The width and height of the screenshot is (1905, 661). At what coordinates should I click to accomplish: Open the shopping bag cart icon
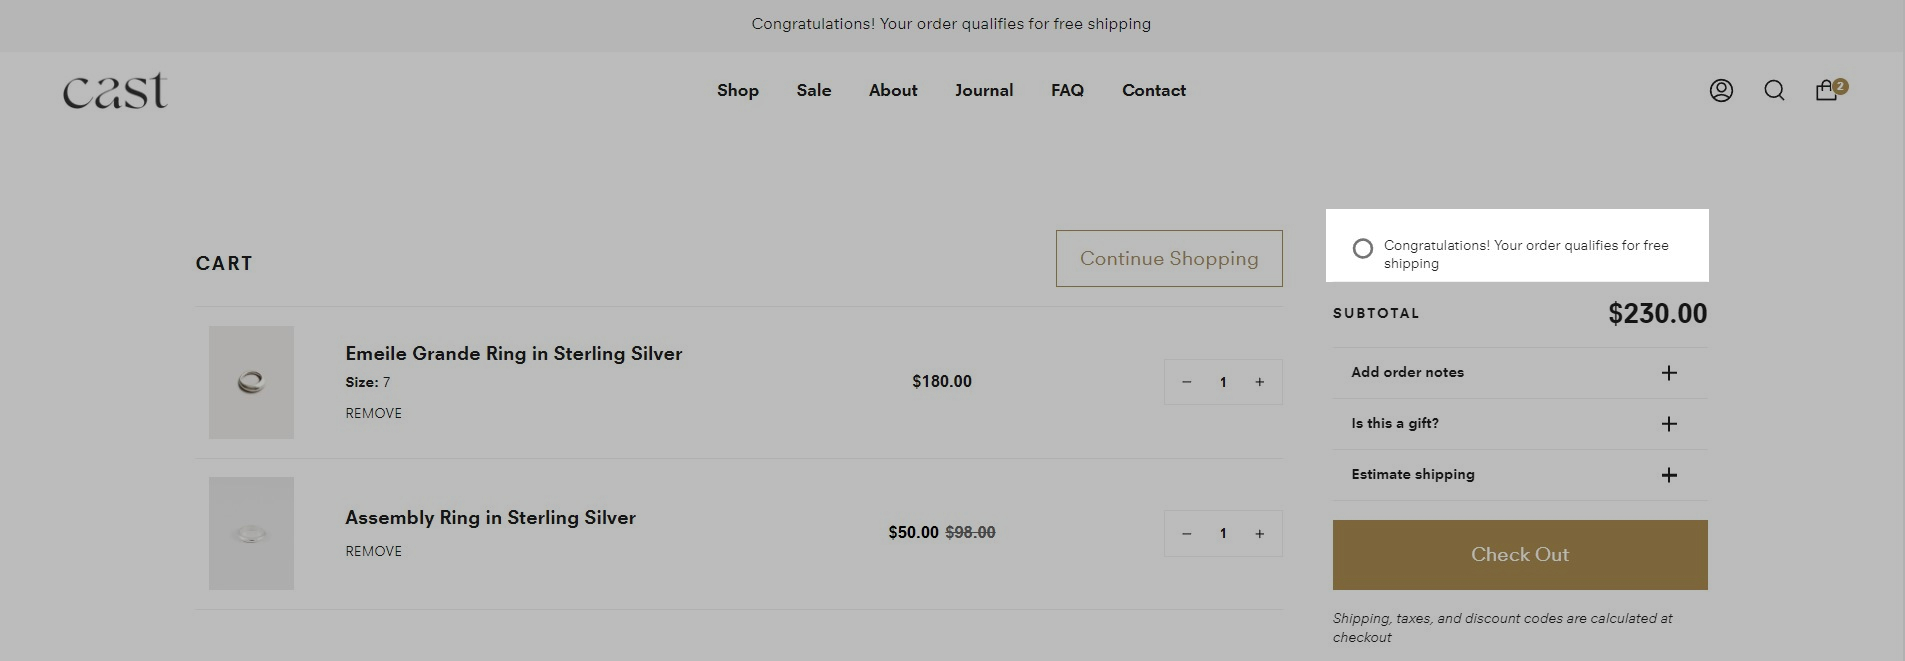coord(1828,91)
